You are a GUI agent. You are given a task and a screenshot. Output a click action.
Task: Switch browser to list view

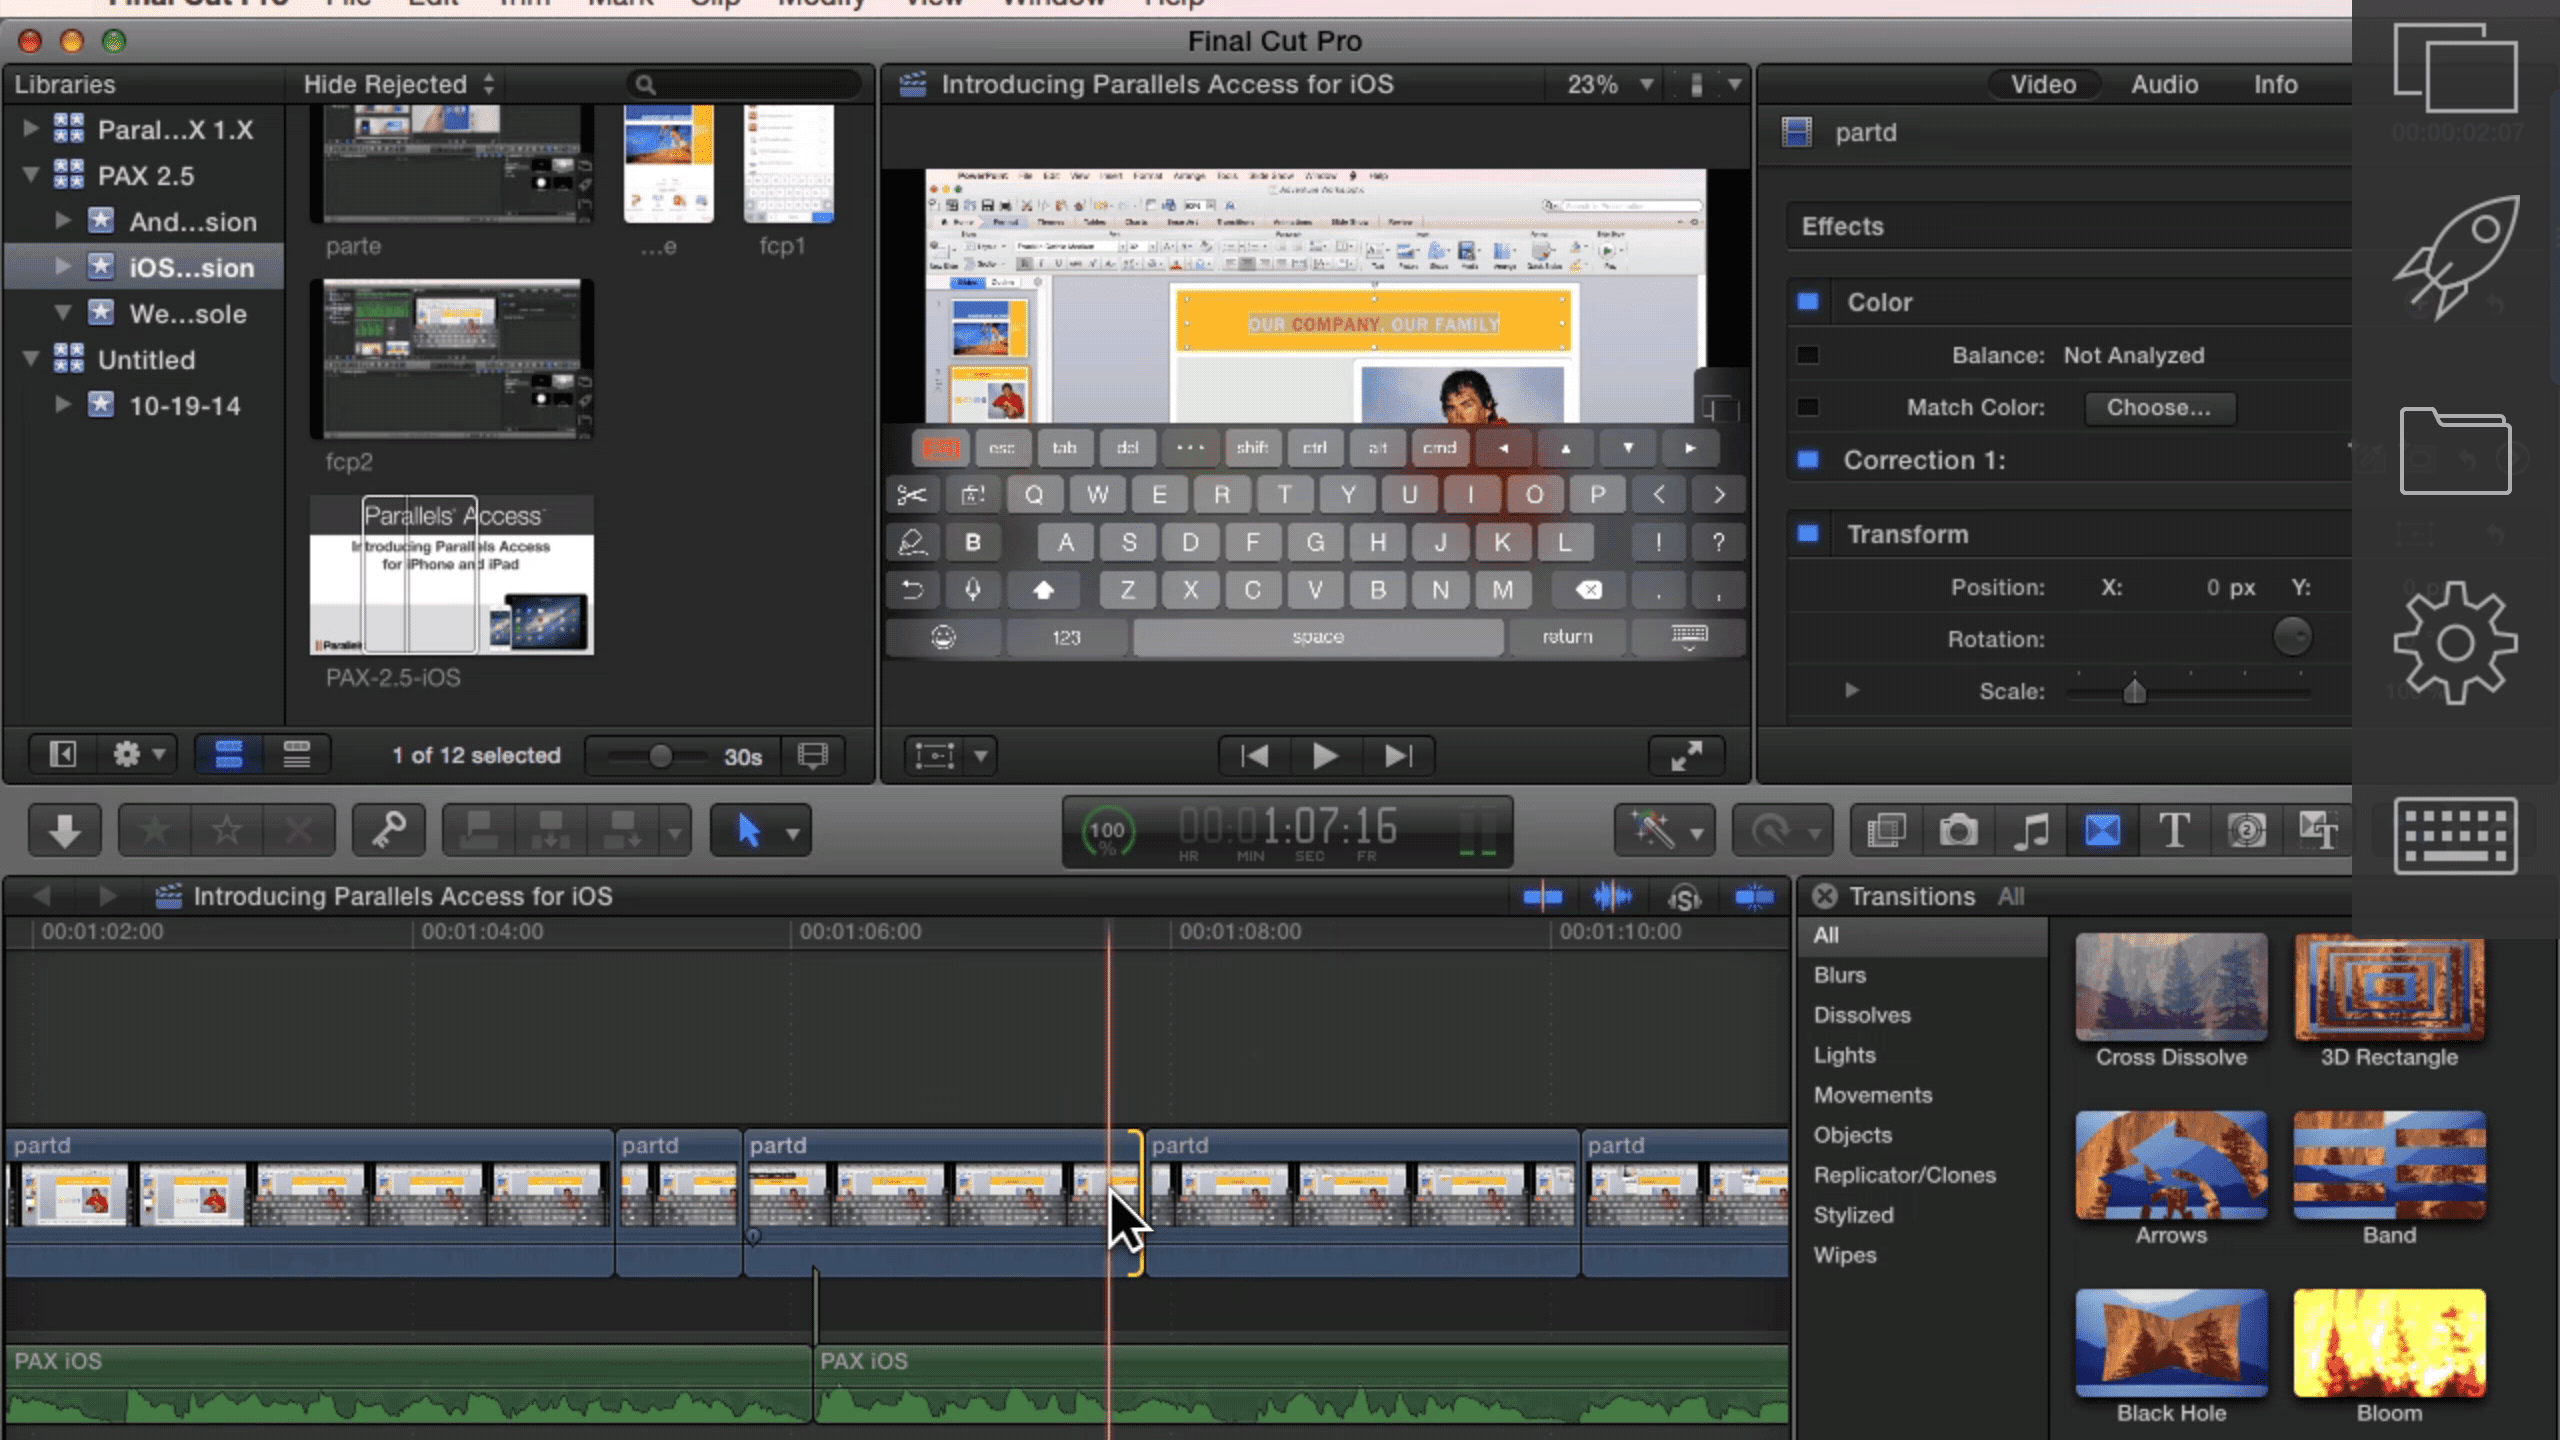tap(296, 755)
